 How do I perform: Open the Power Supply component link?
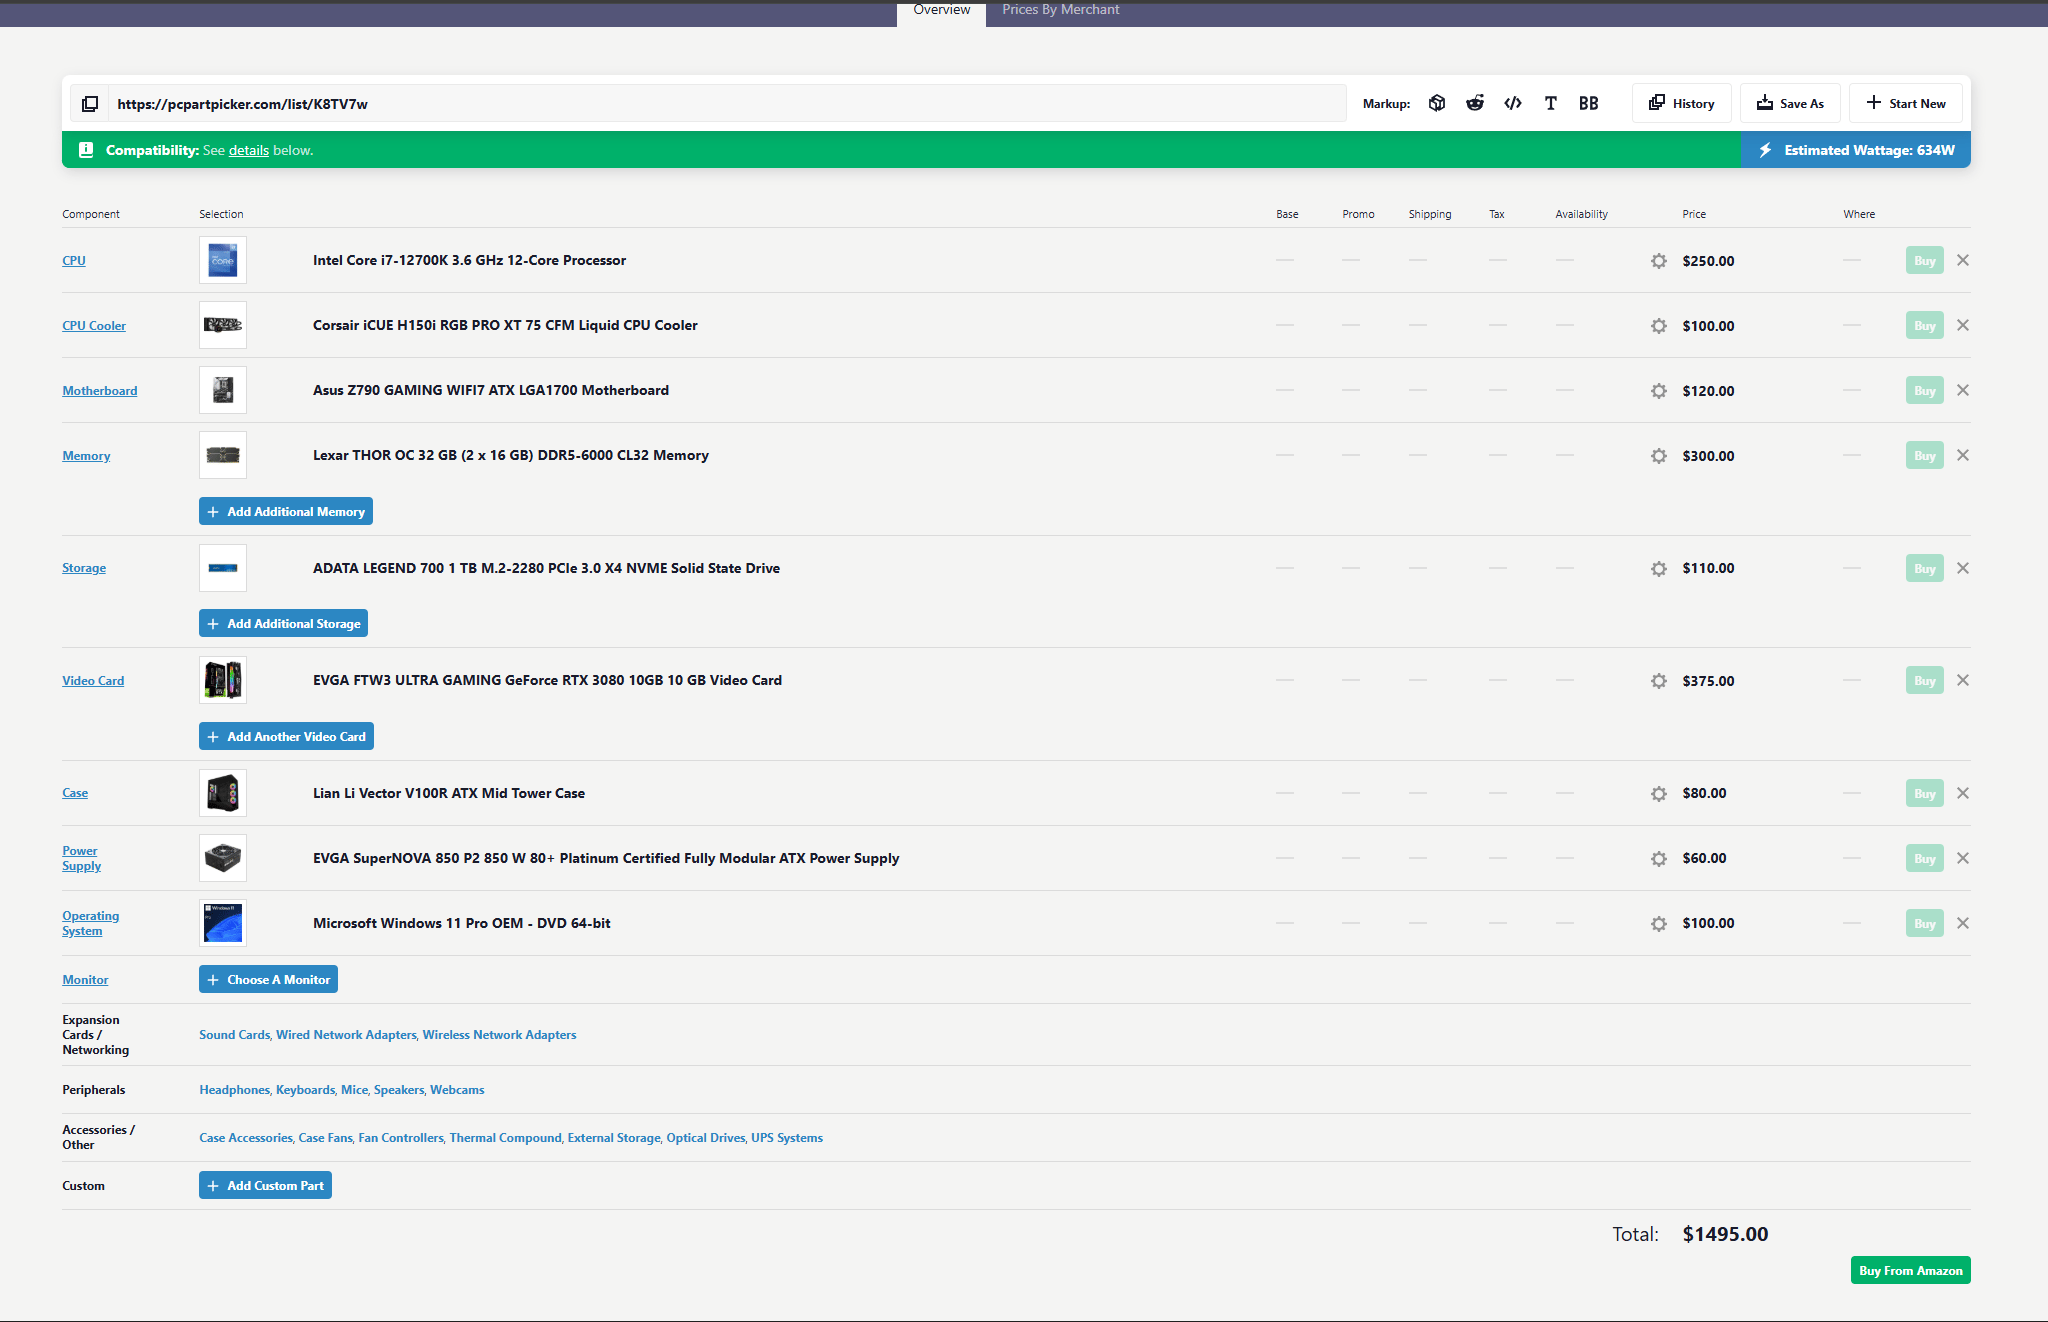(82, 858)
